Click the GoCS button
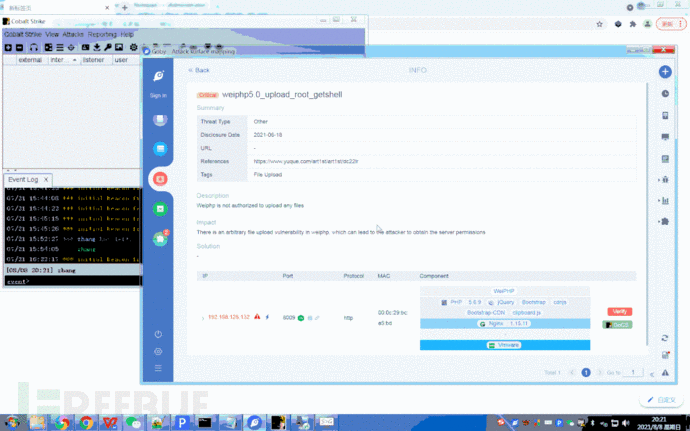Viewport: 690px width, 431px height. (x=617, y=325)
